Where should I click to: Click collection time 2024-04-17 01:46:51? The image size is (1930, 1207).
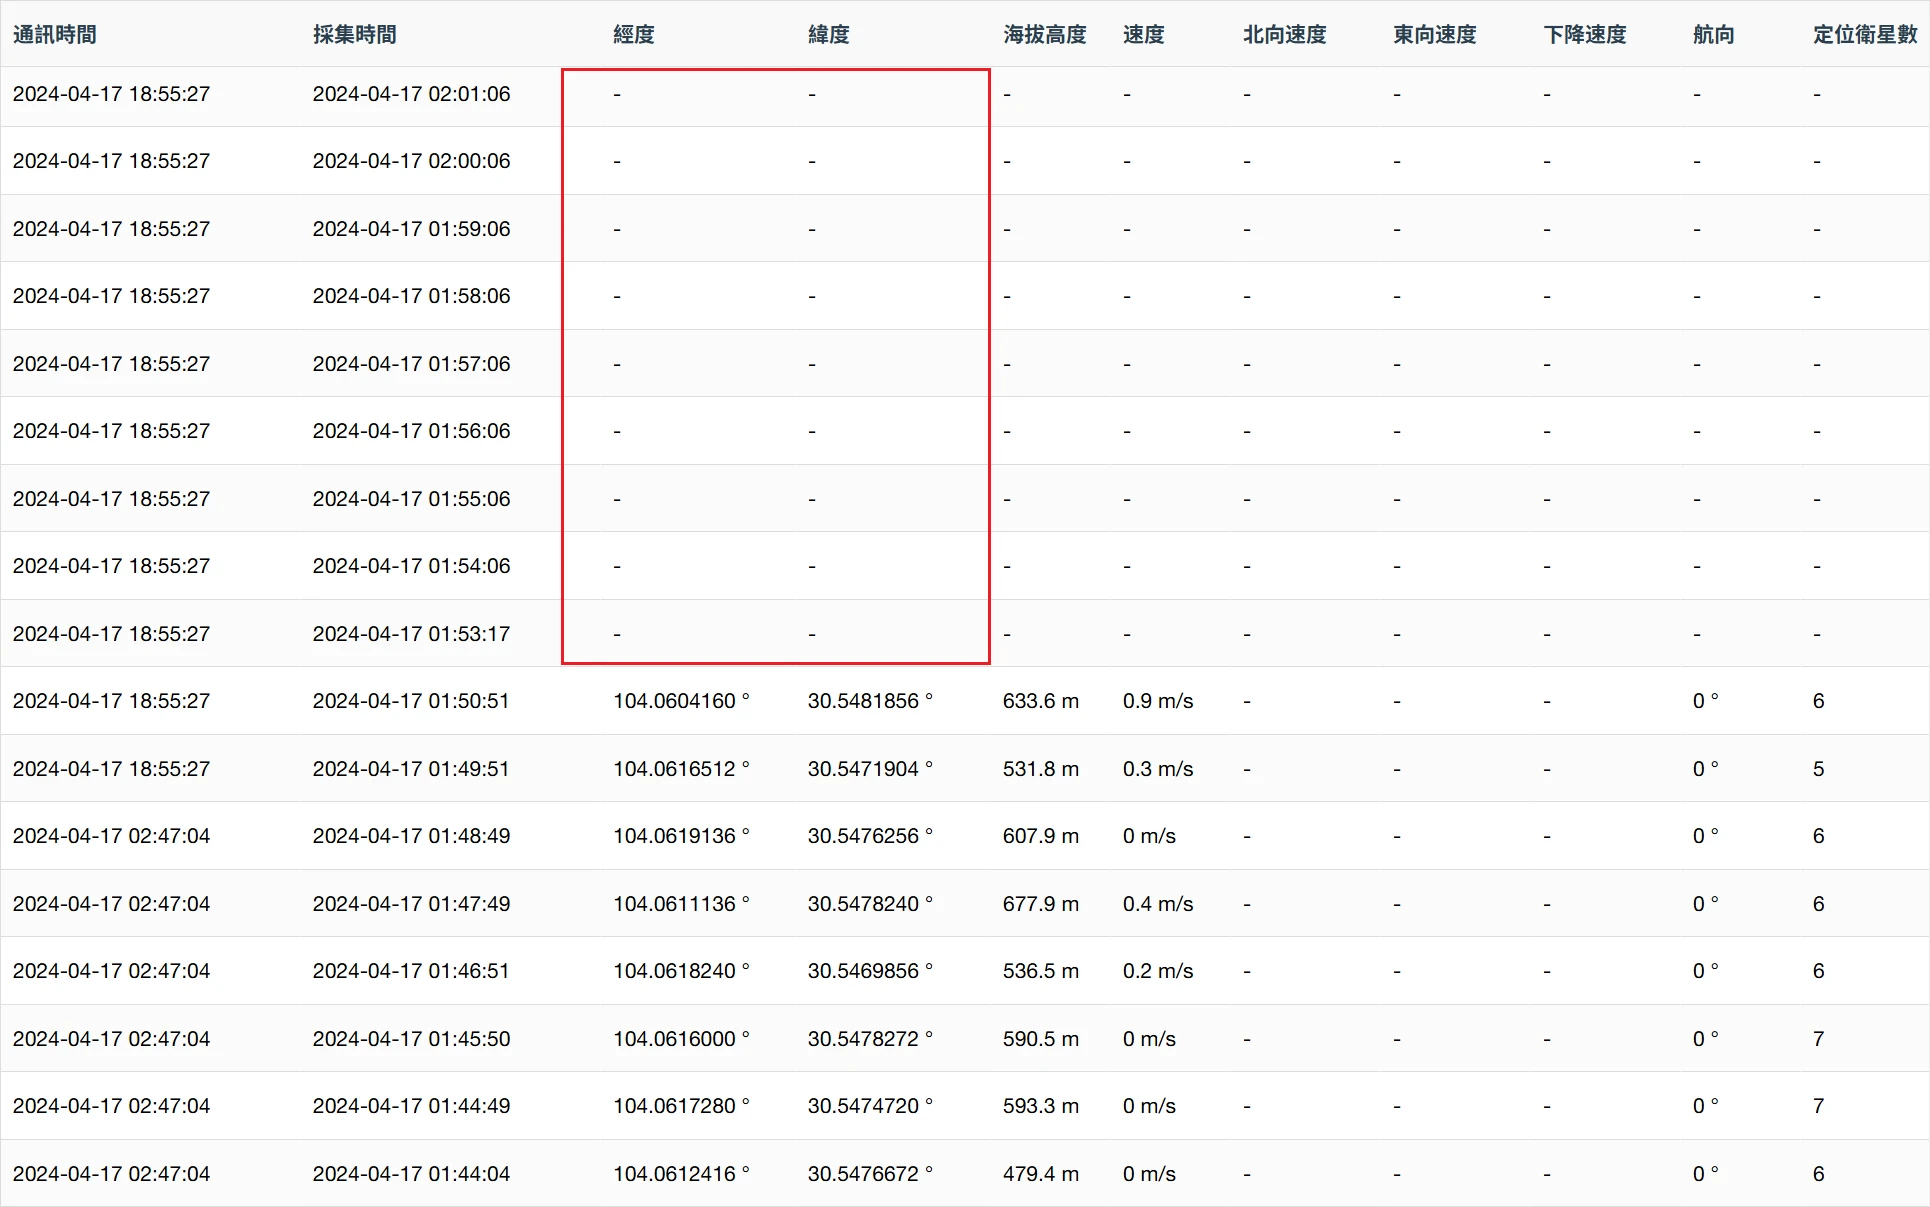point(411,971)
